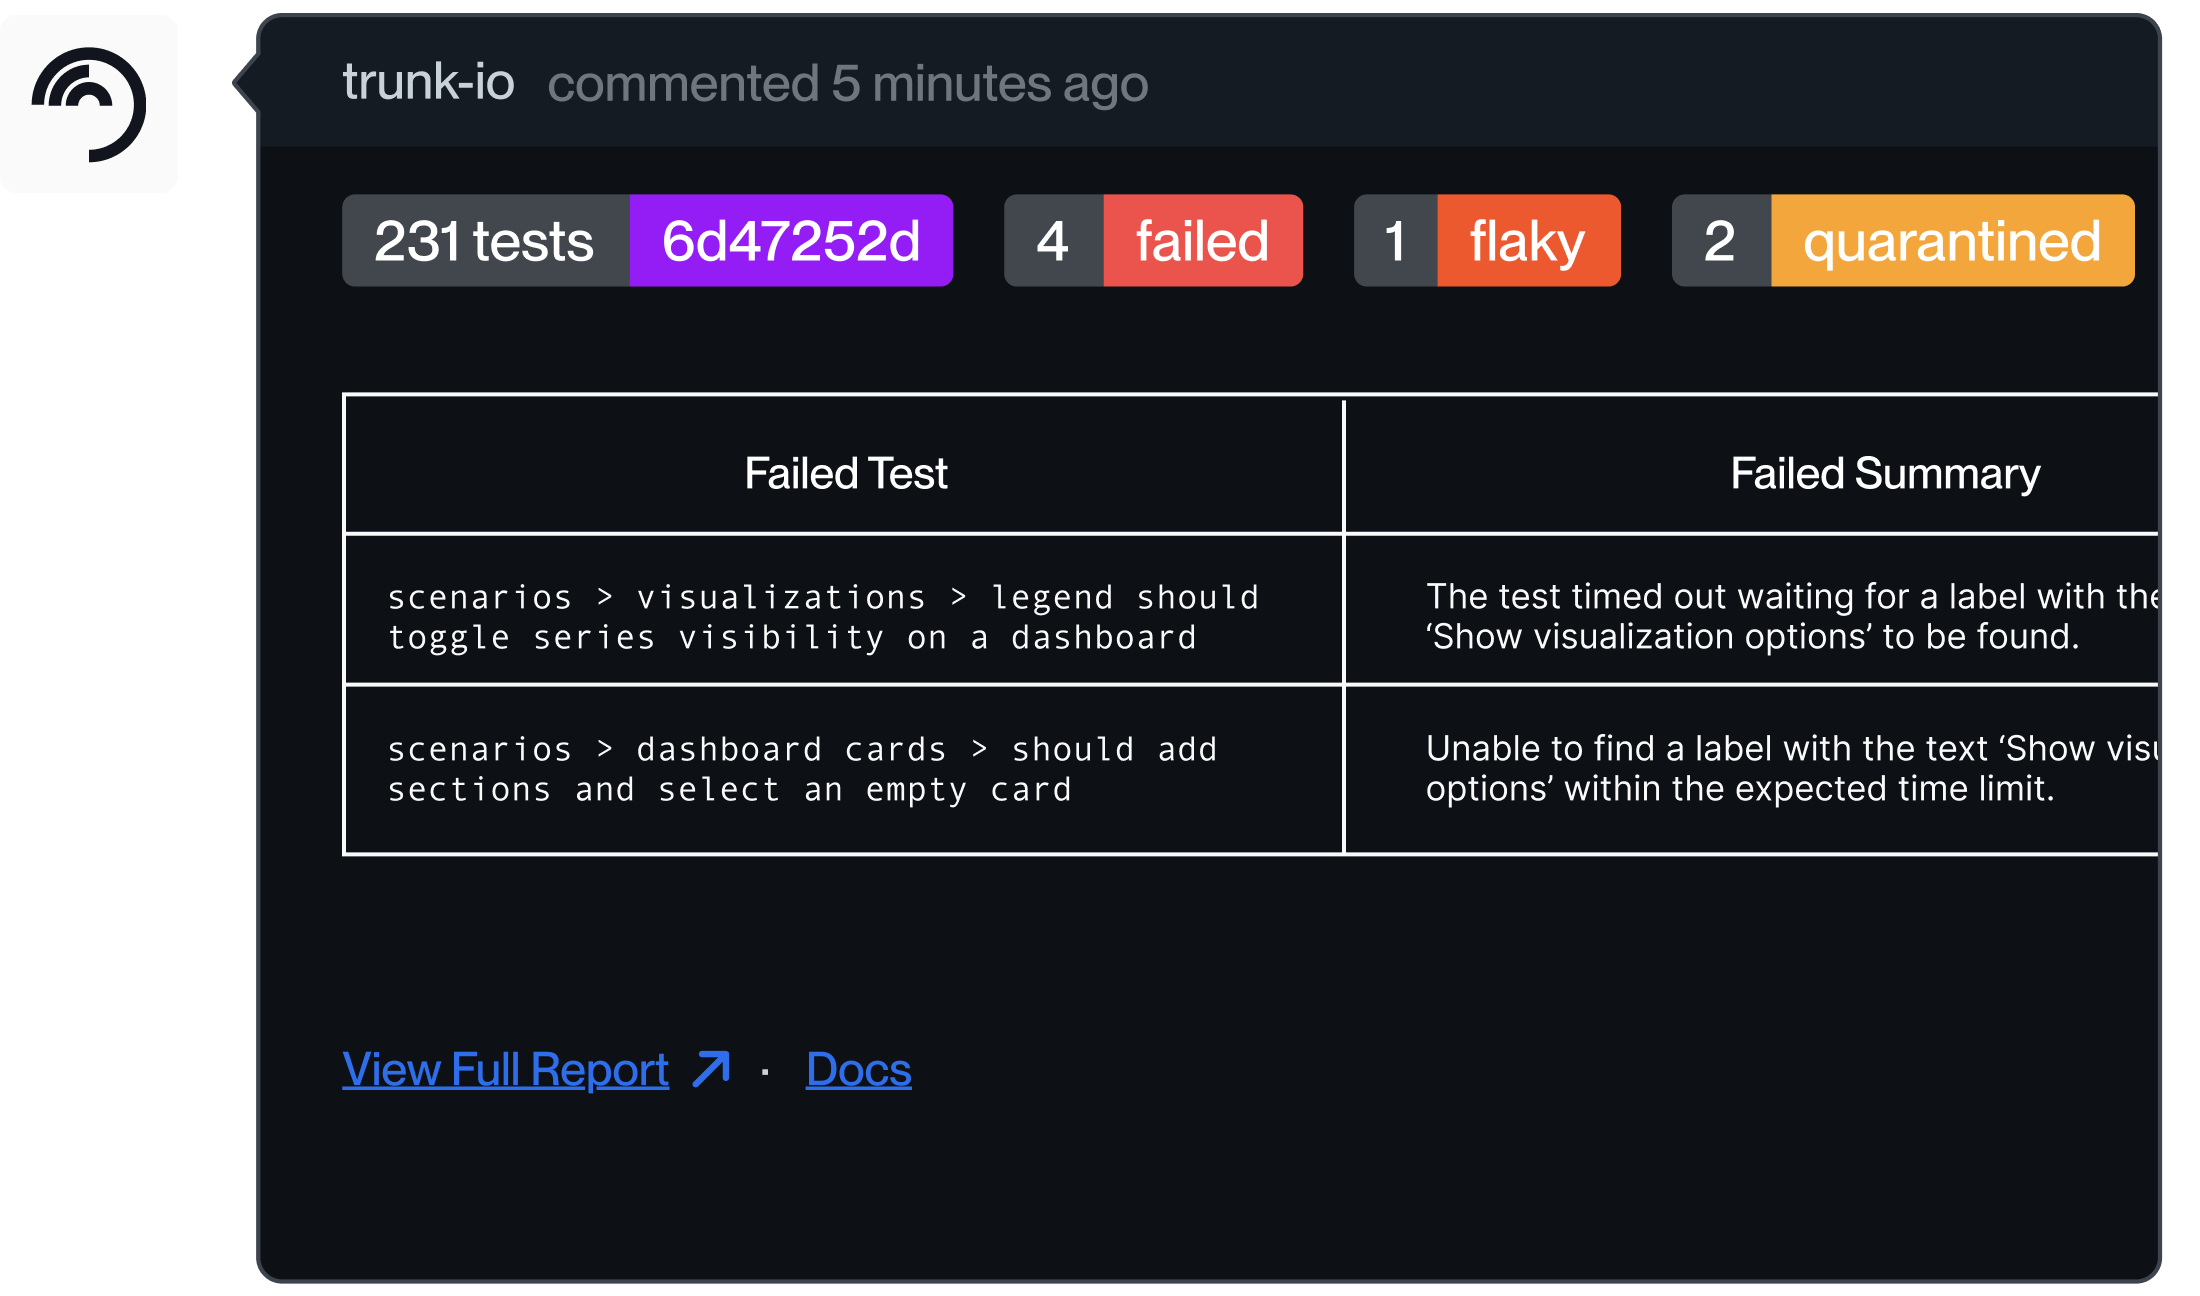Click the purple 6d47252d commit hash badge
The width and height of the screenshot is (2200, 1296).
[x=791, y=241]
